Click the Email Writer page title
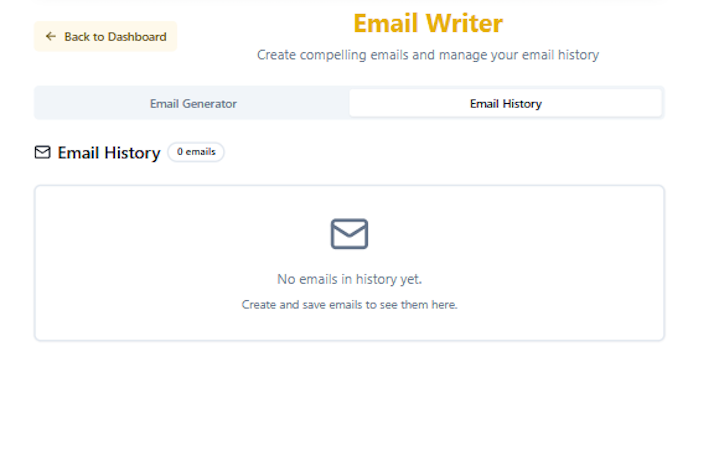This screenshot has width=715, height=450. tap(428, 23)
